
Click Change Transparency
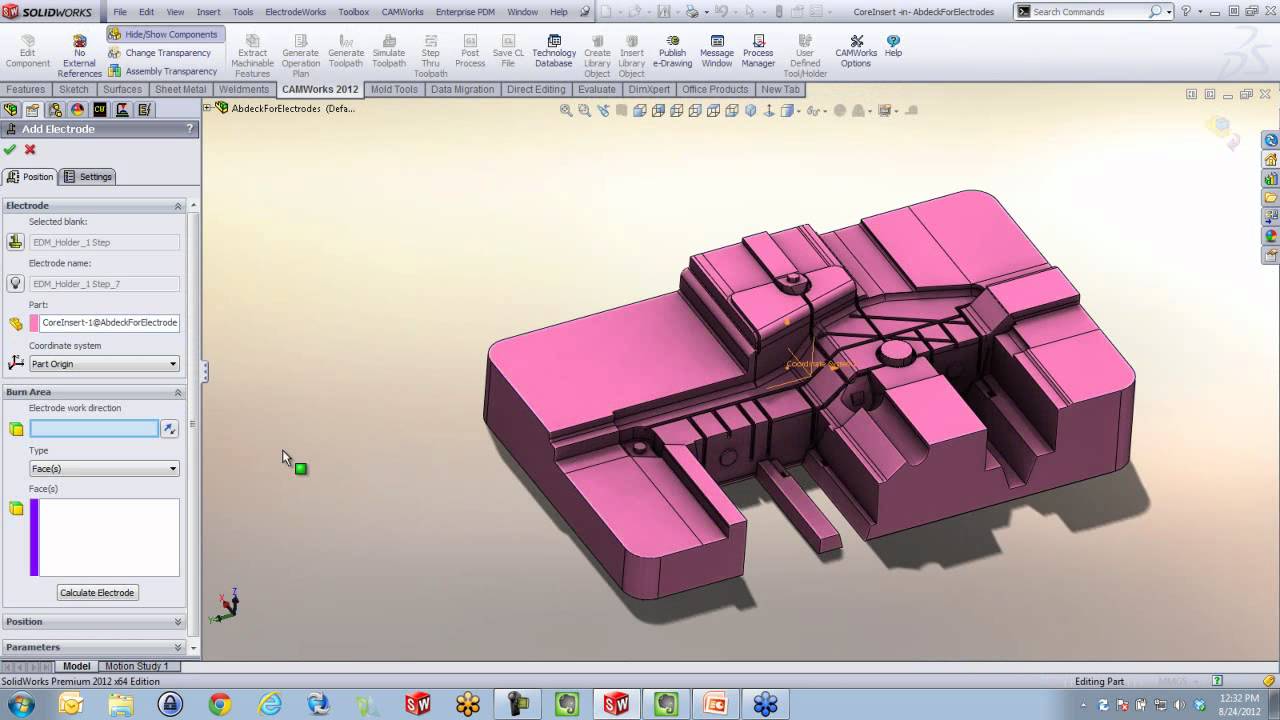160,53
